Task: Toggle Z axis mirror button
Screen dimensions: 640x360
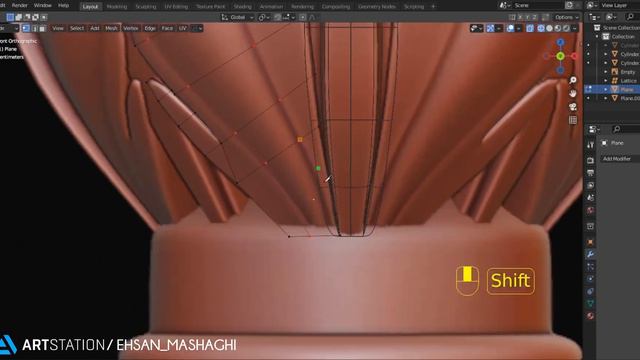Action: pos(534,17)
